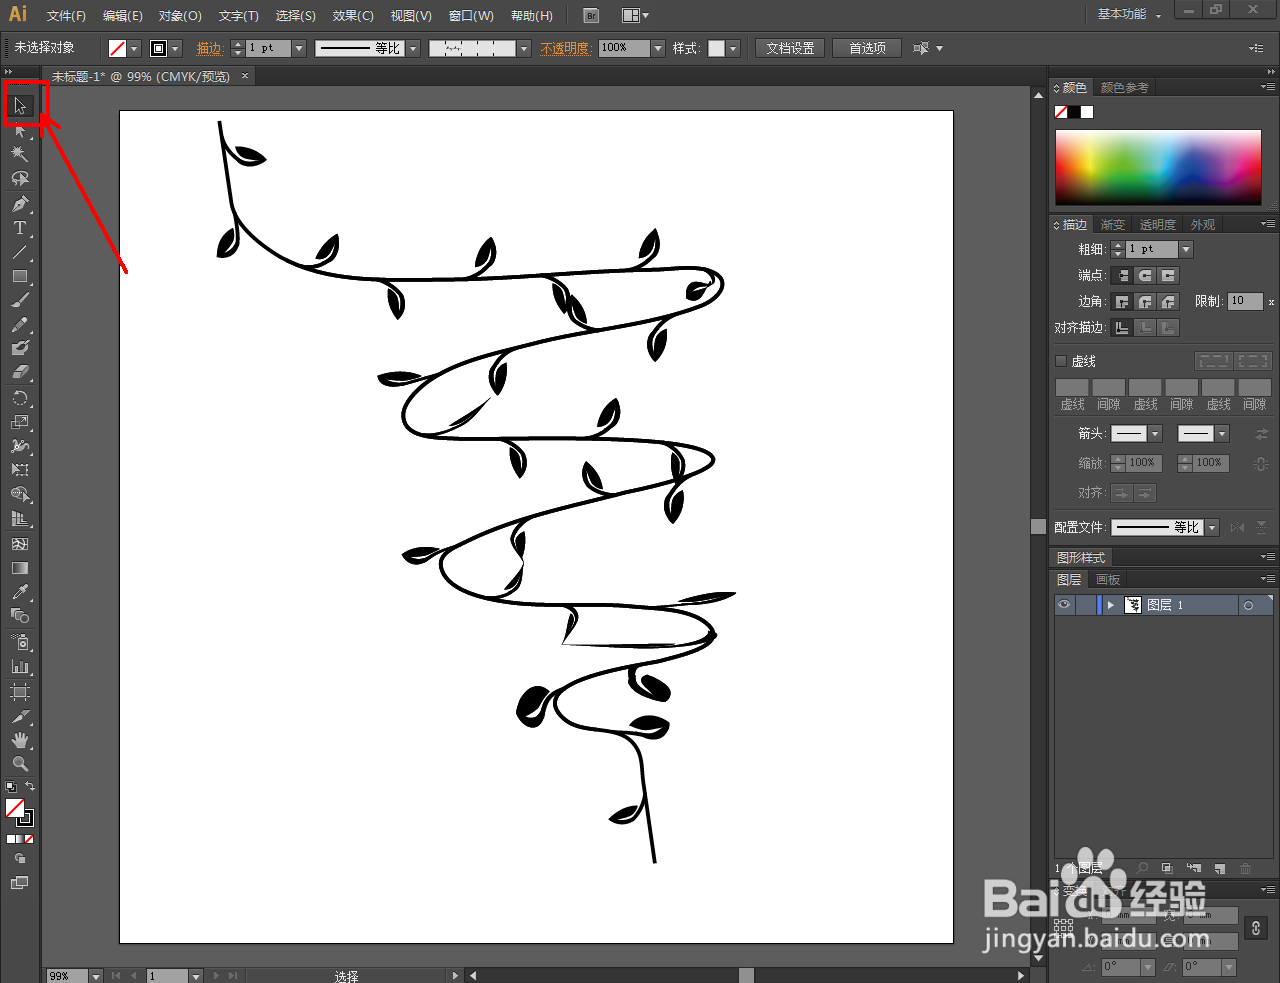Choose butt cap in 端点 row
Screen dimensions: 1280x983
1122,275
